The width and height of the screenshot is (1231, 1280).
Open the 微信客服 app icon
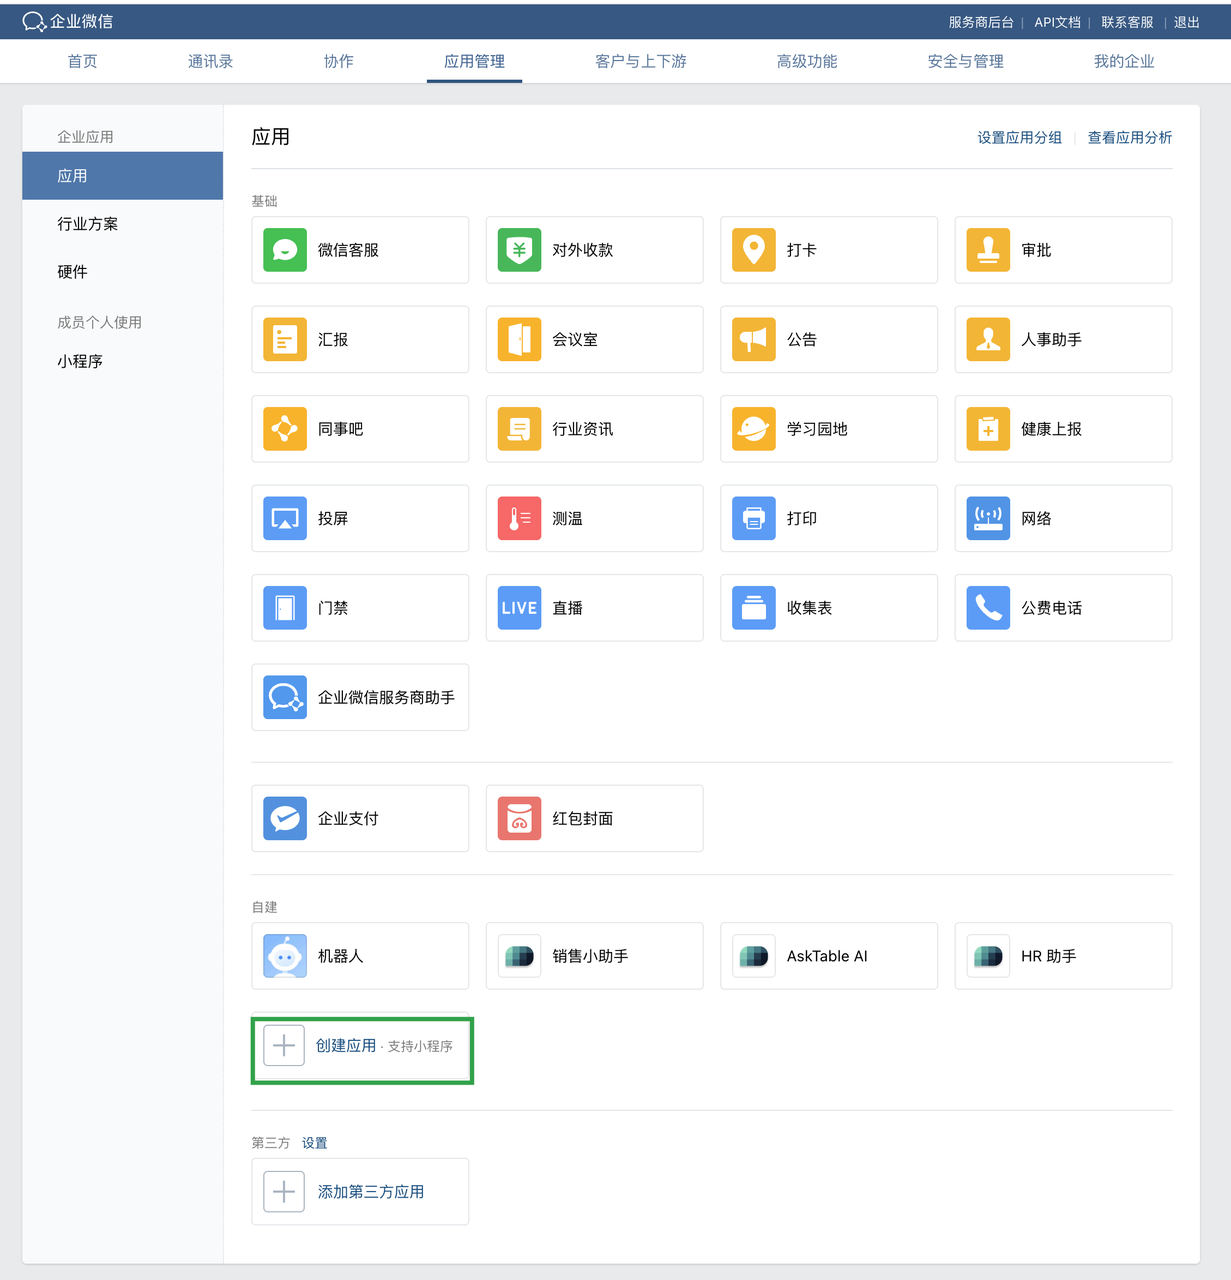click(x=285, y=250)
